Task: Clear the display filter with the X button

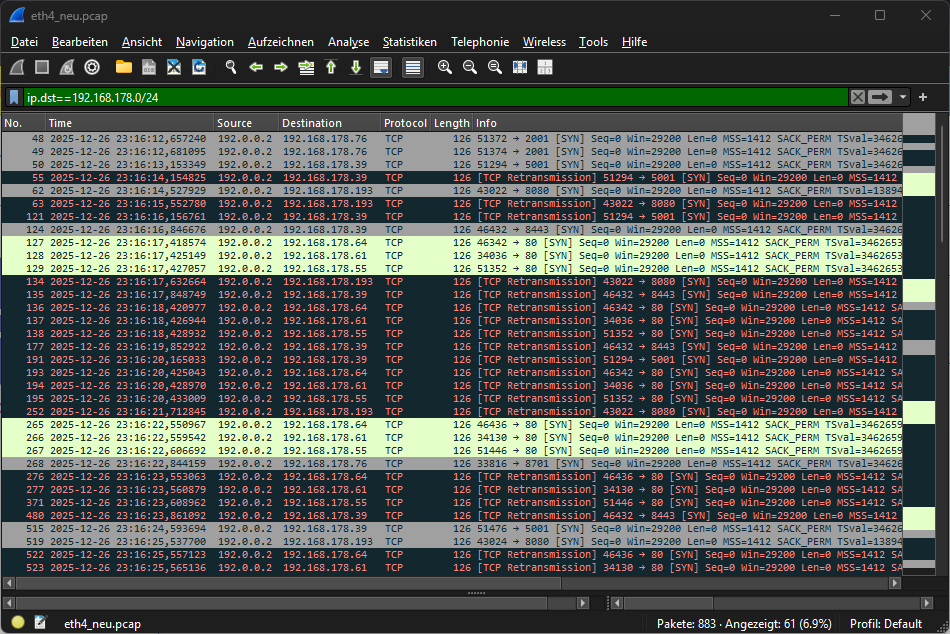Action: pyautogui.click(x=857, y=98)
